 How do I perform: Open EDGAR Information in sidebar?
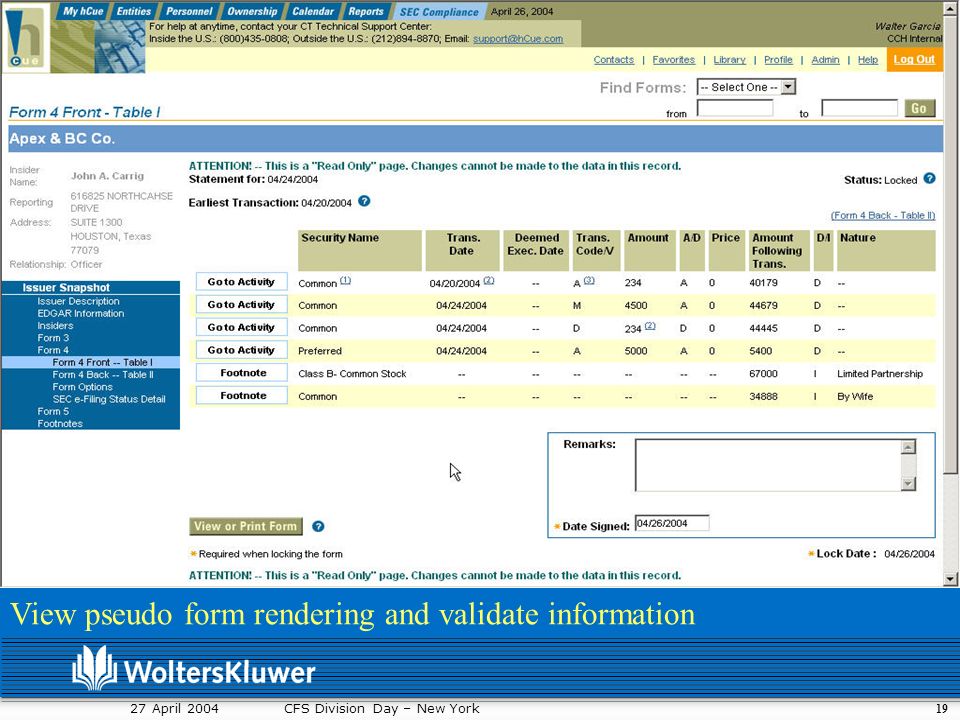click(80, 313)
